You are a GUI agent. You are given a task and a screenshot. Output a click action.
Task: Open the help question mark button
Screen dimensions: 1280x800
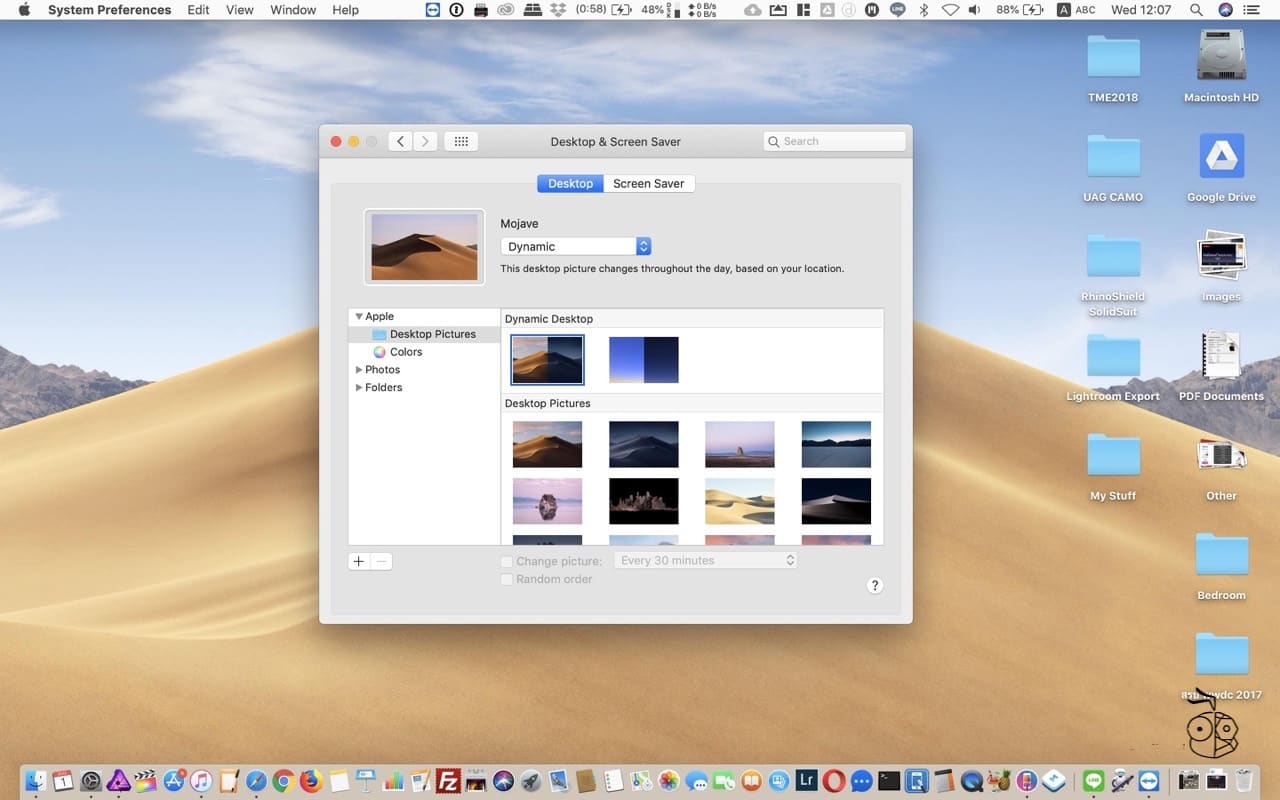(875, 586)
